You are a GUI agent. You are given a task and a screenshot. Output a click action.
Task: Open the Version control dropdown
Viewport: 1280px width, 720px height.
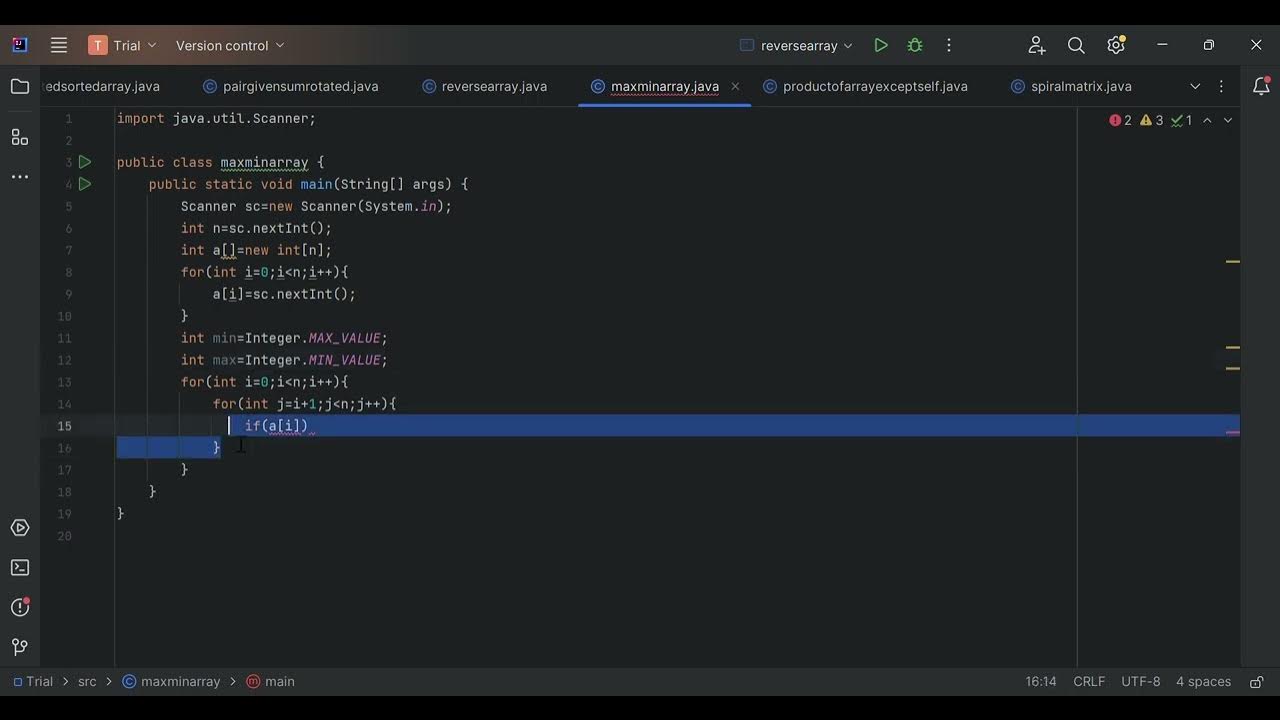[x=230, y=45]
